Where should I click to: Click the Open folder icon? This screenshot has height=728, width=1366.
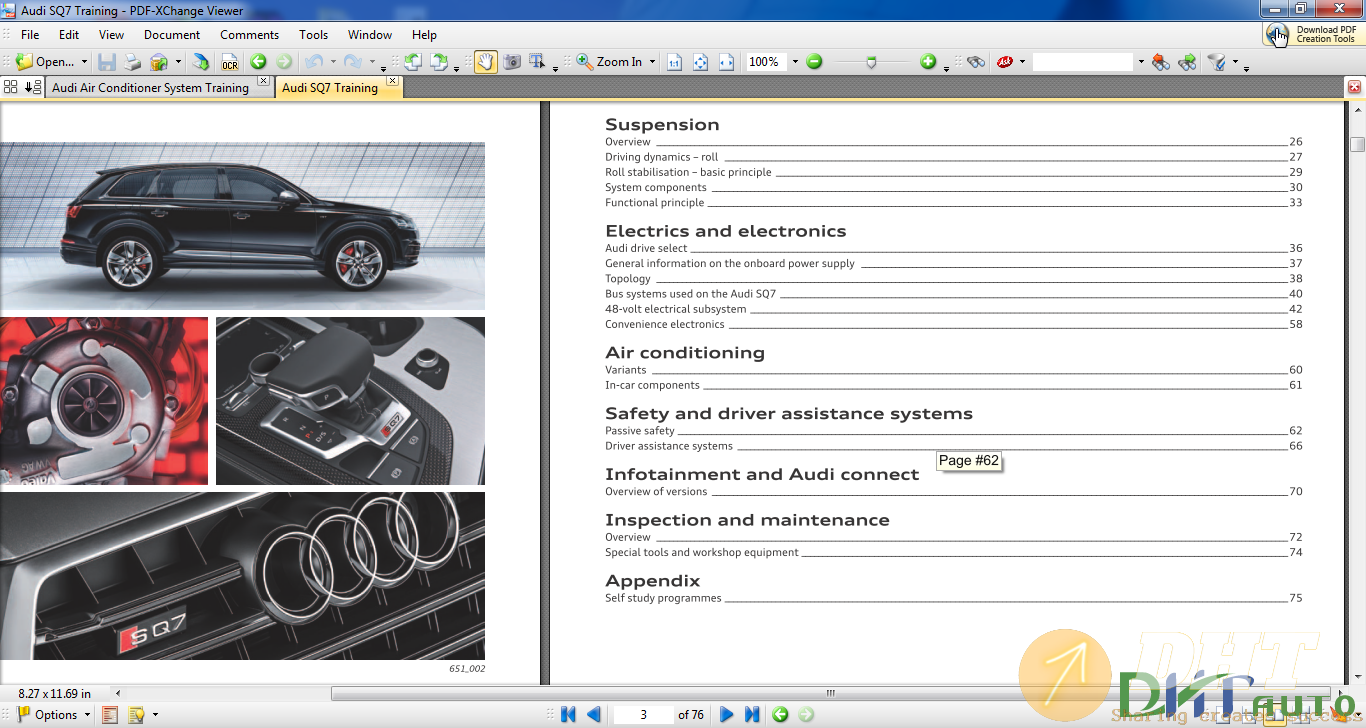(x=24, y=62)
